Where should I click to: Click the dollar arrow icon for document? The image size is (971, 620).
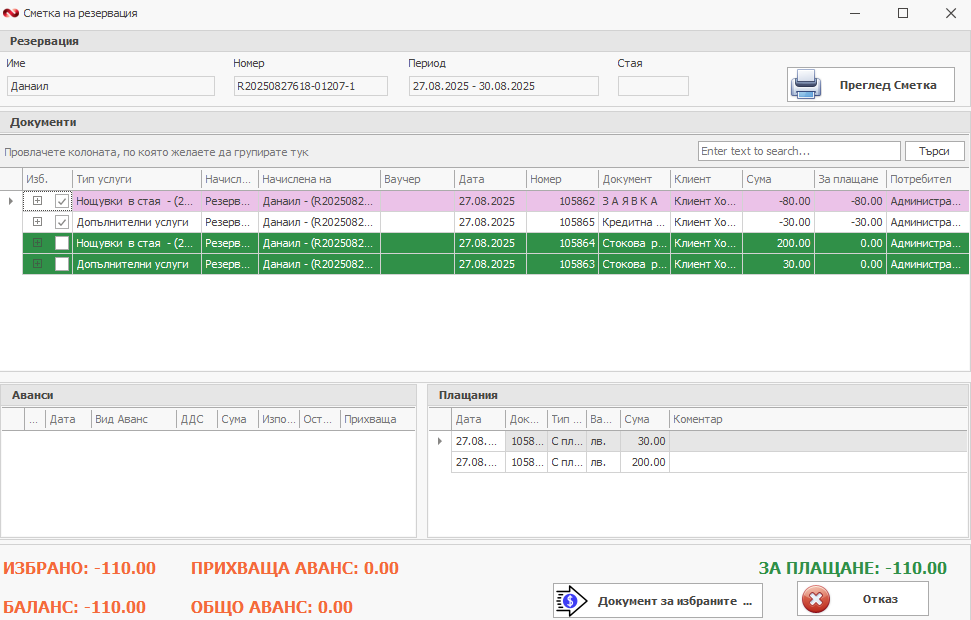[x=570, y=601]
